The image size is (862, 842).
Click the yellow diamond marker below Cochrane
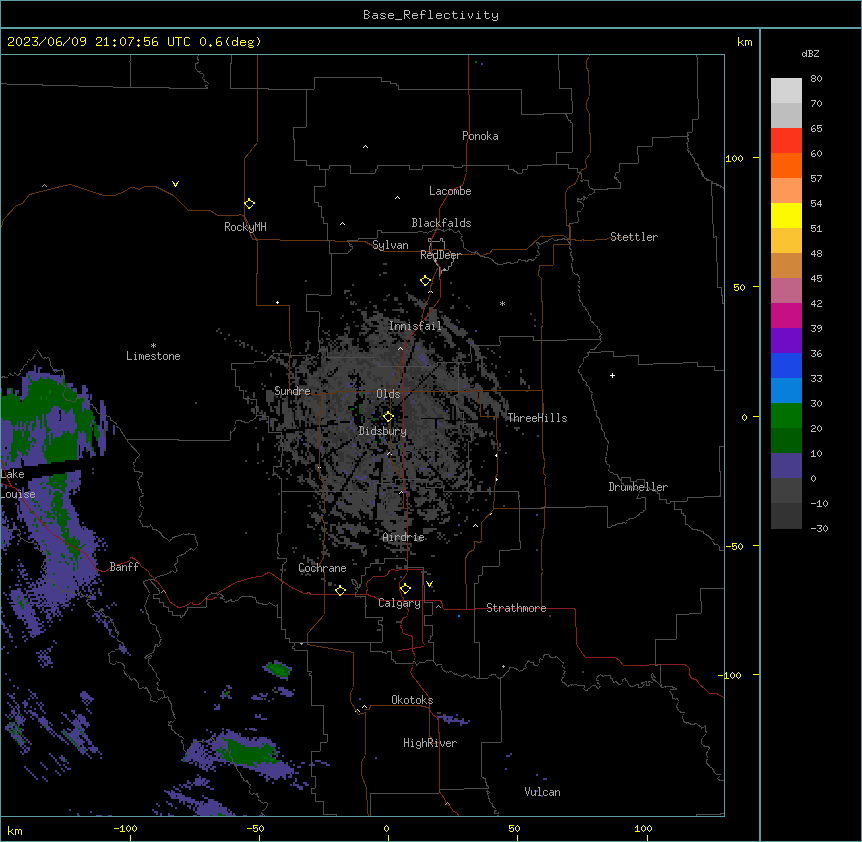pos(340,590)
